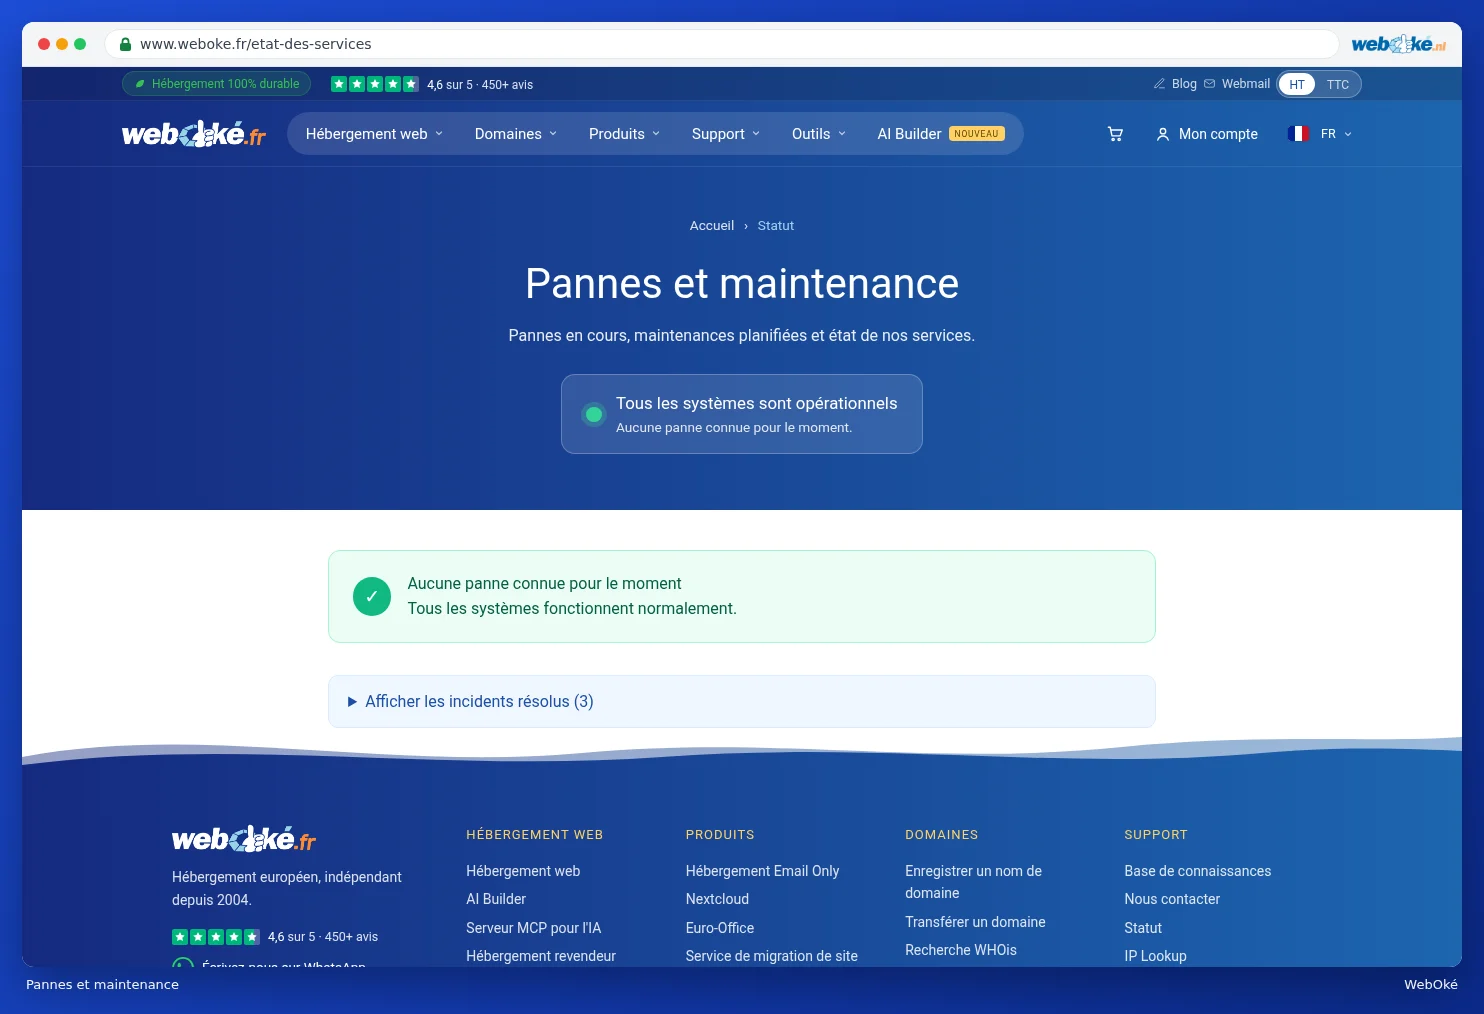Viewport: 1484px width, 1014px height.
Task: Click the weboke.nl logo in browser bar
Action: point(1399,44)
